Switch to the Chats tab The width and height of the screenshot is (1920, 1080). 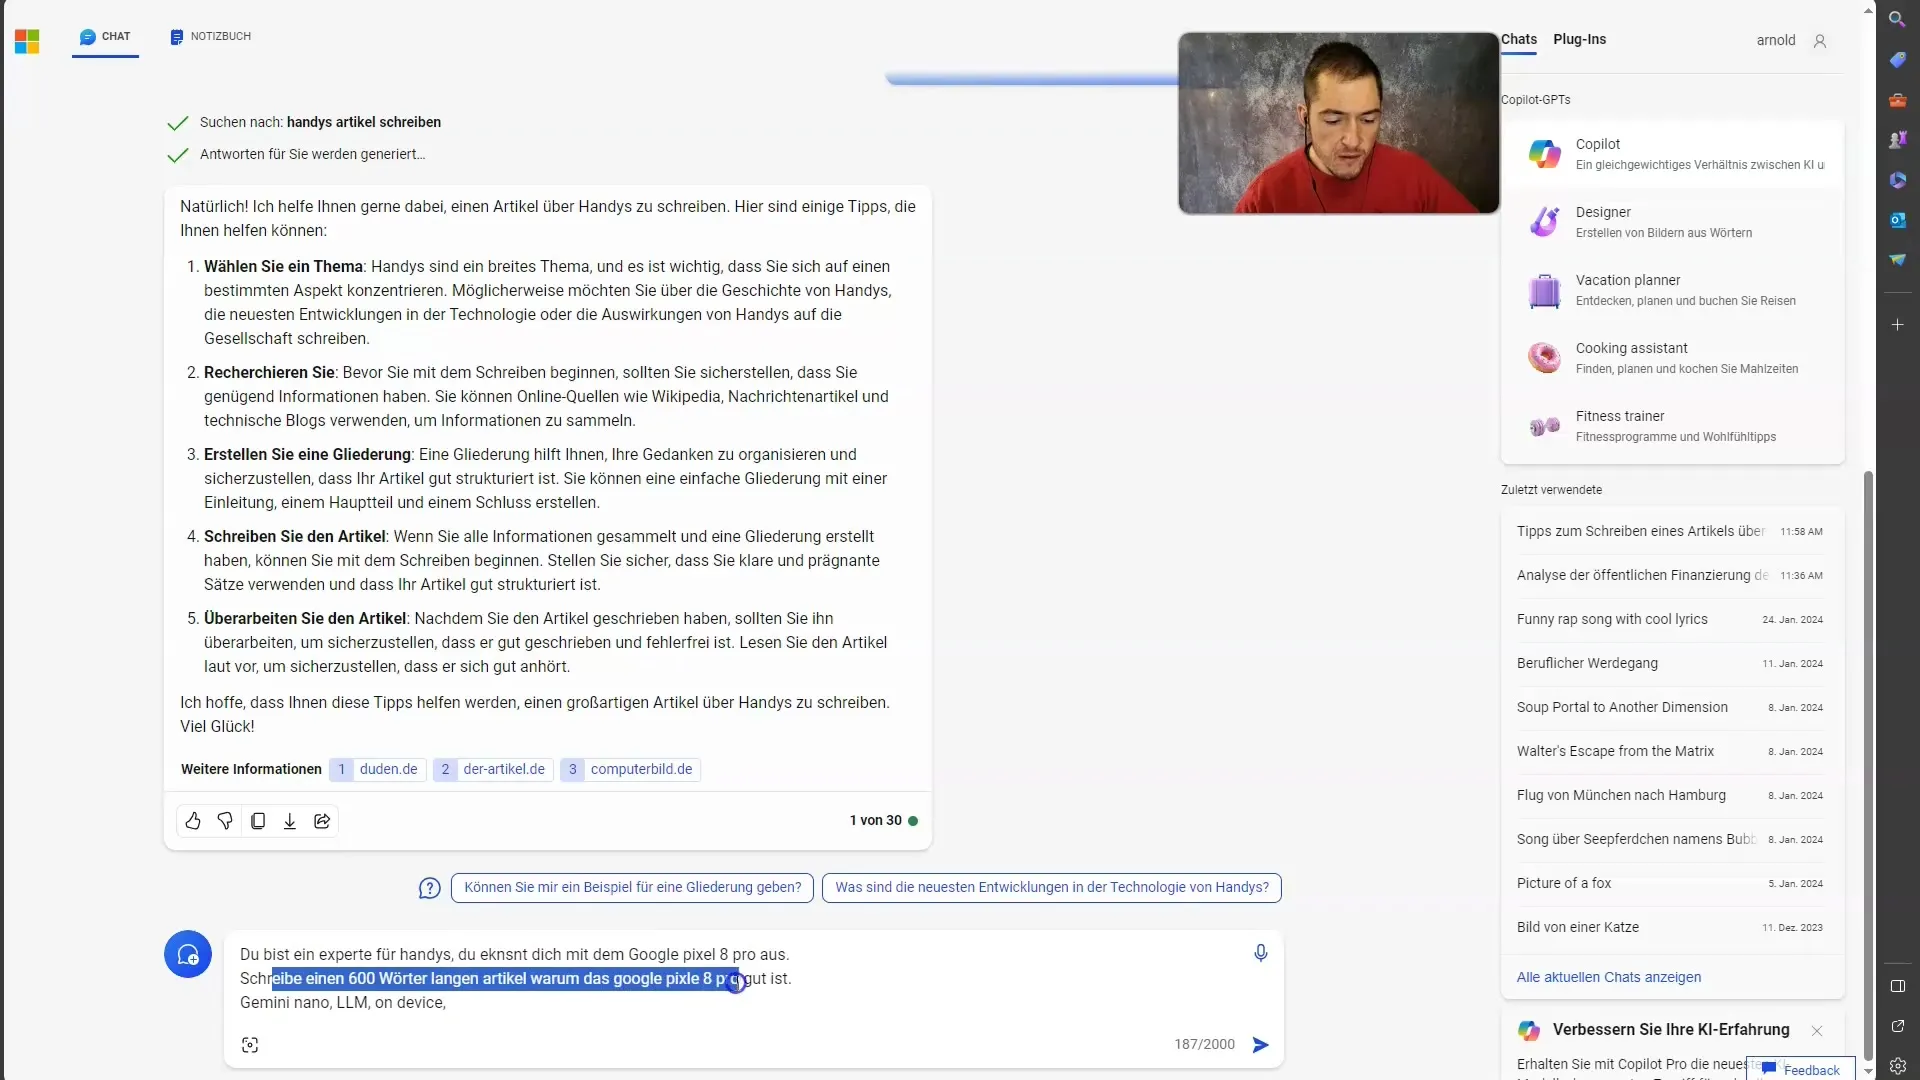coord(1518,38)
